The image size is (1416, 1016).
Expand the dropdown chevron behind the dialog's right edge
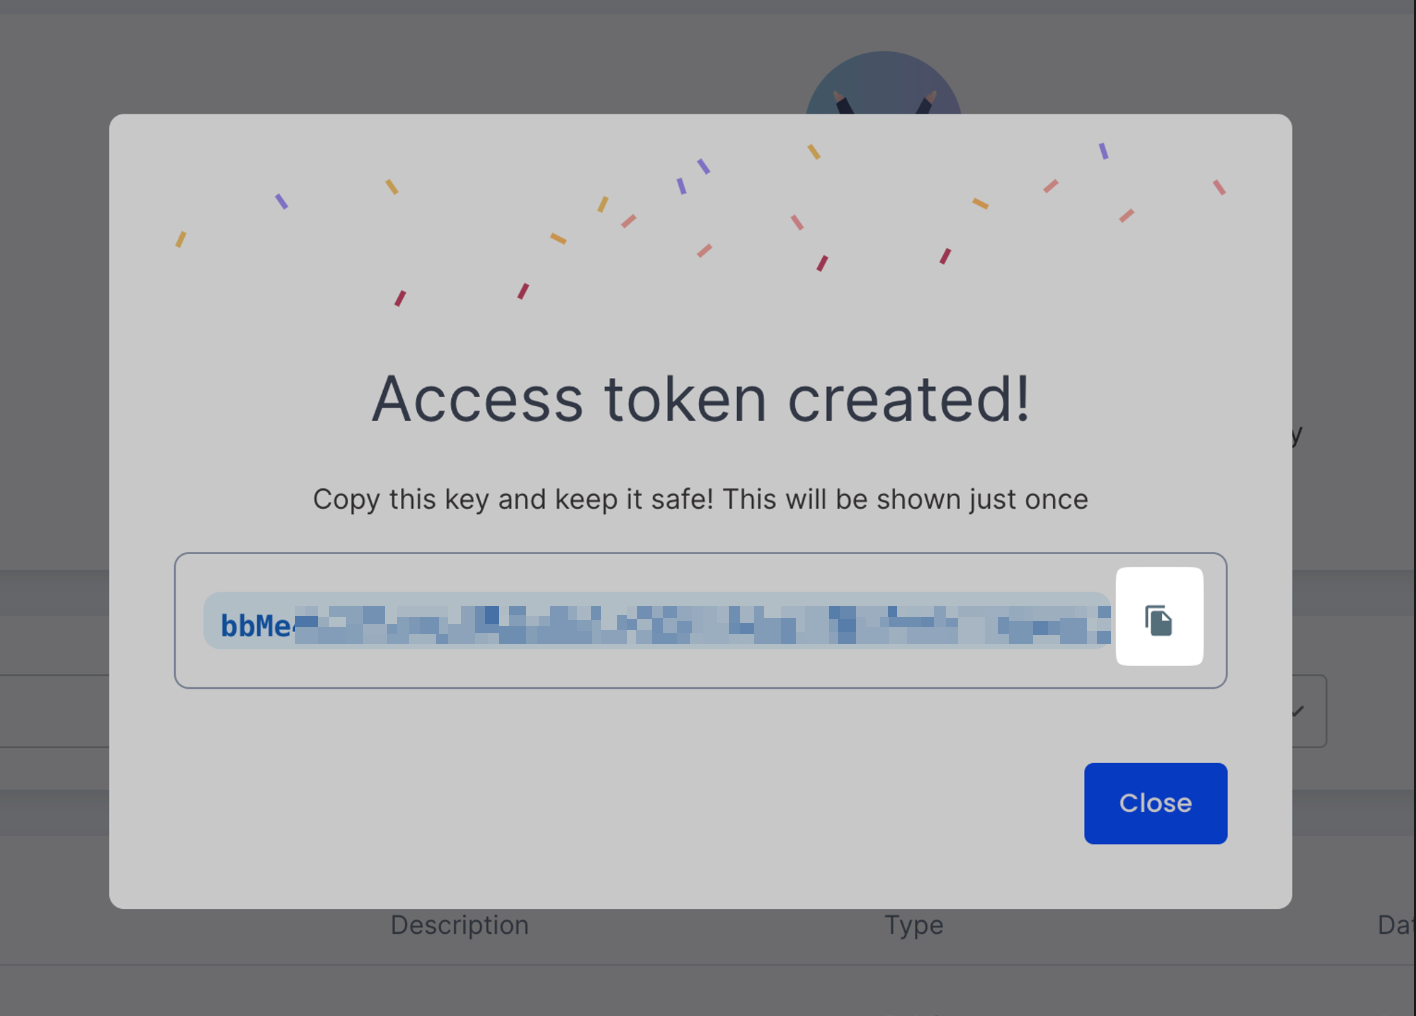(x=1298, y=711)
